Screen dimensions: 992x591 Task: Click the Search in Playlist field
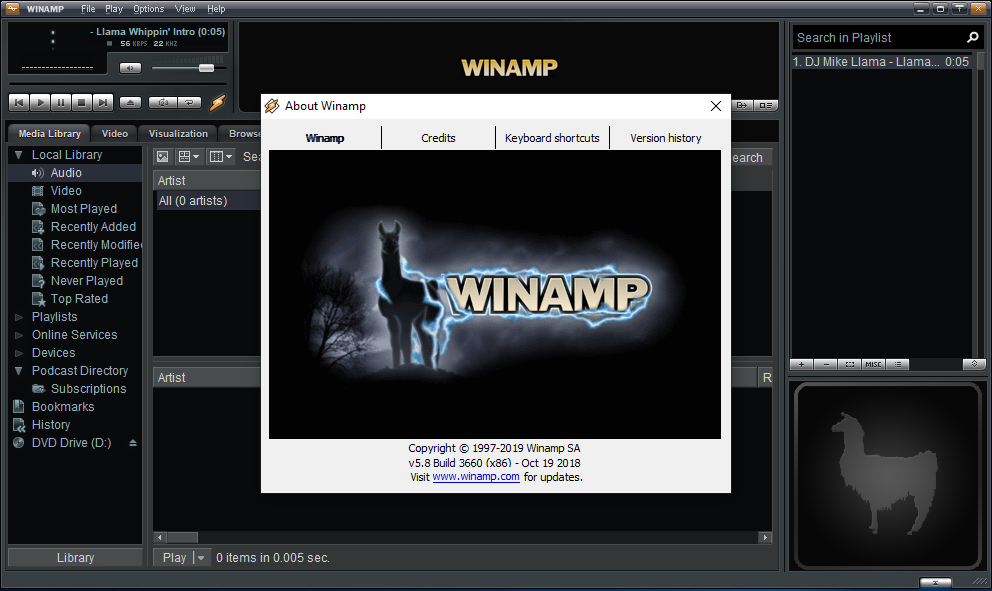click(x=878, y=38)
